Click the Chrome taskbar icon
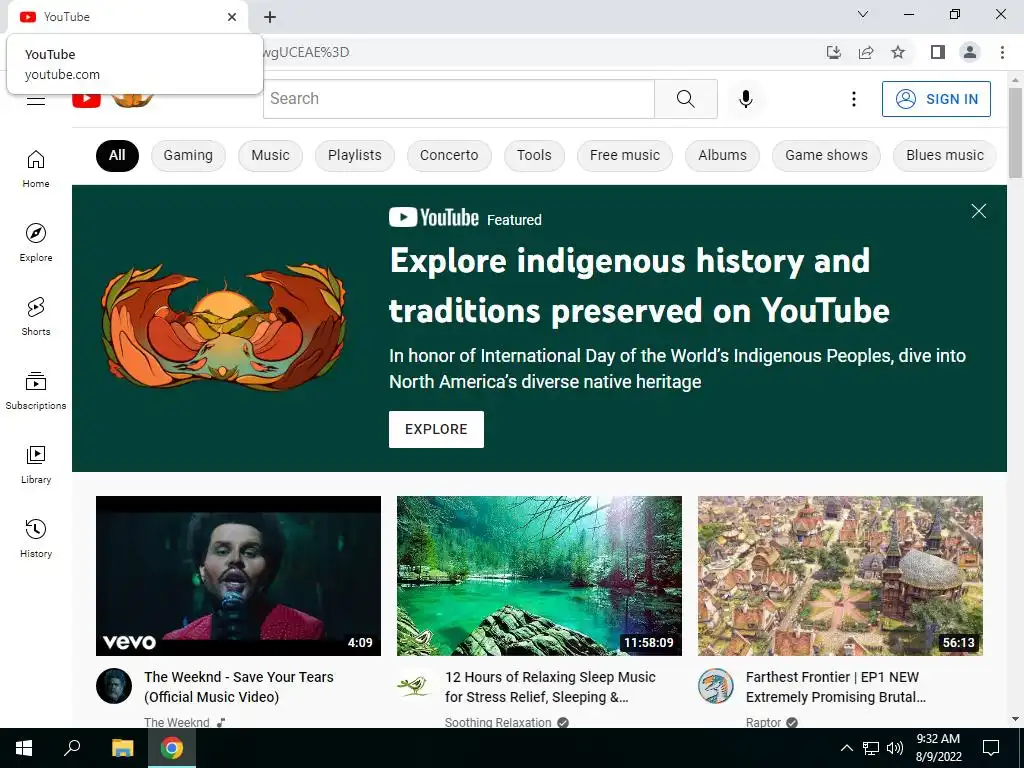 point(172,748)
